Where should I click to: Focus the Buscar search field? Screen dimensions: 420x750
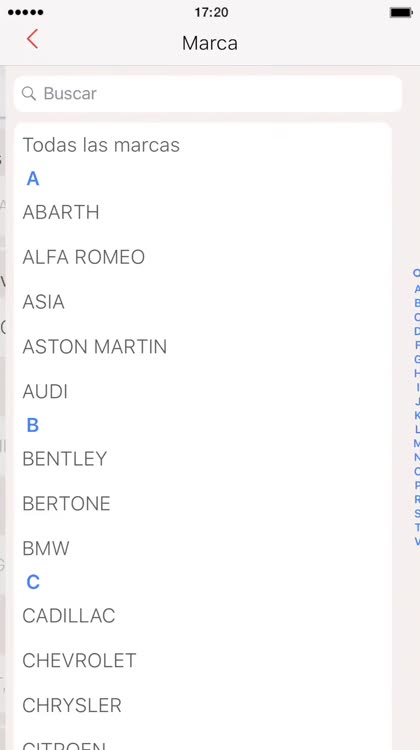pyautogui.click(x=208, y=94)
